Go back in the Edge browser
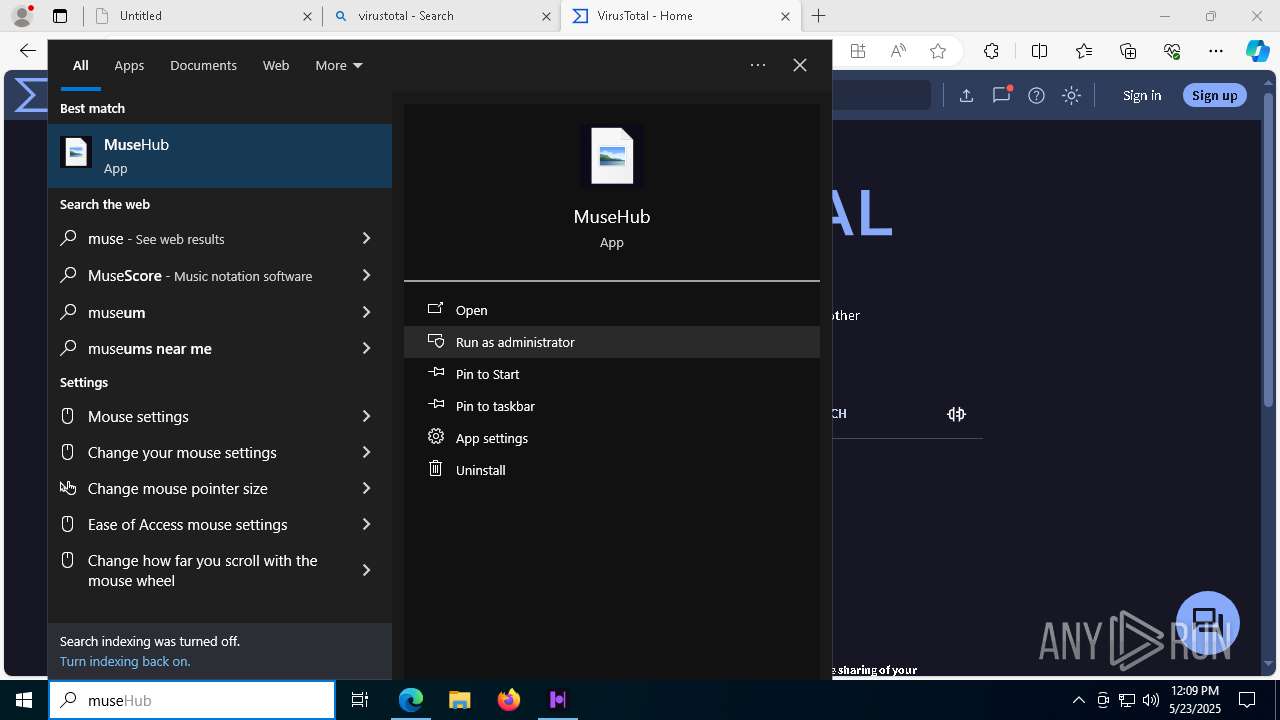Image resolution: width=1280 pixels, height=720 pixels. click(27, 52)
